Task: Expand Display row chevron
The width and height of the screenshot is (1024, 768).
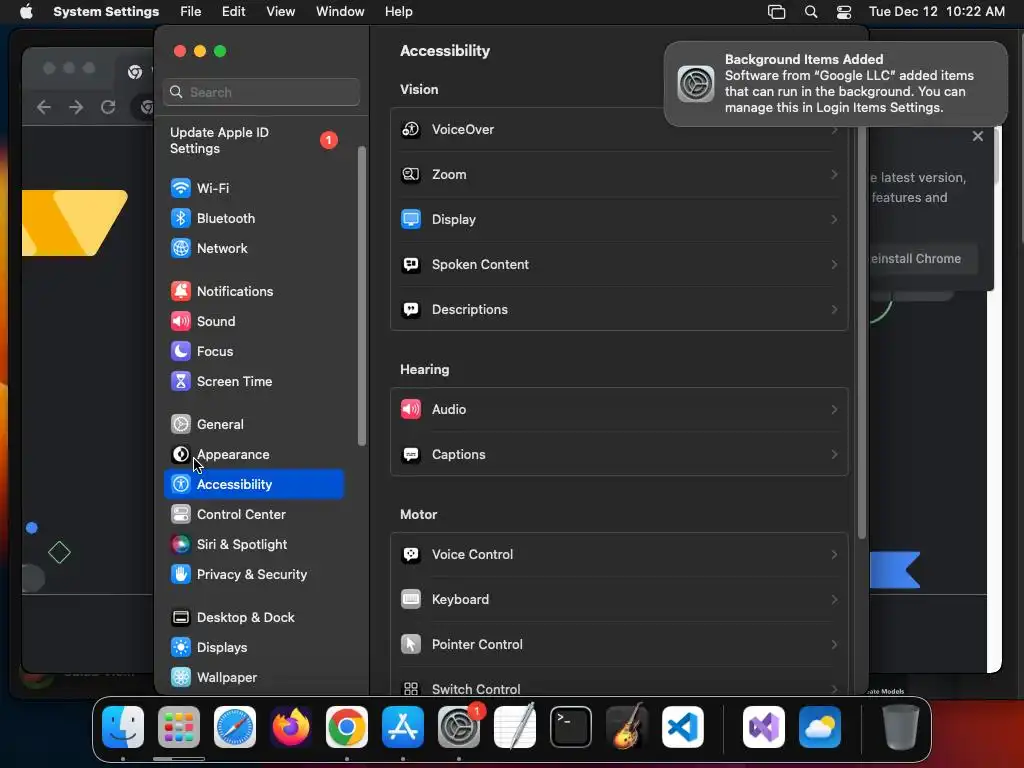Action: pyautogui.click(x=834, y=219)
